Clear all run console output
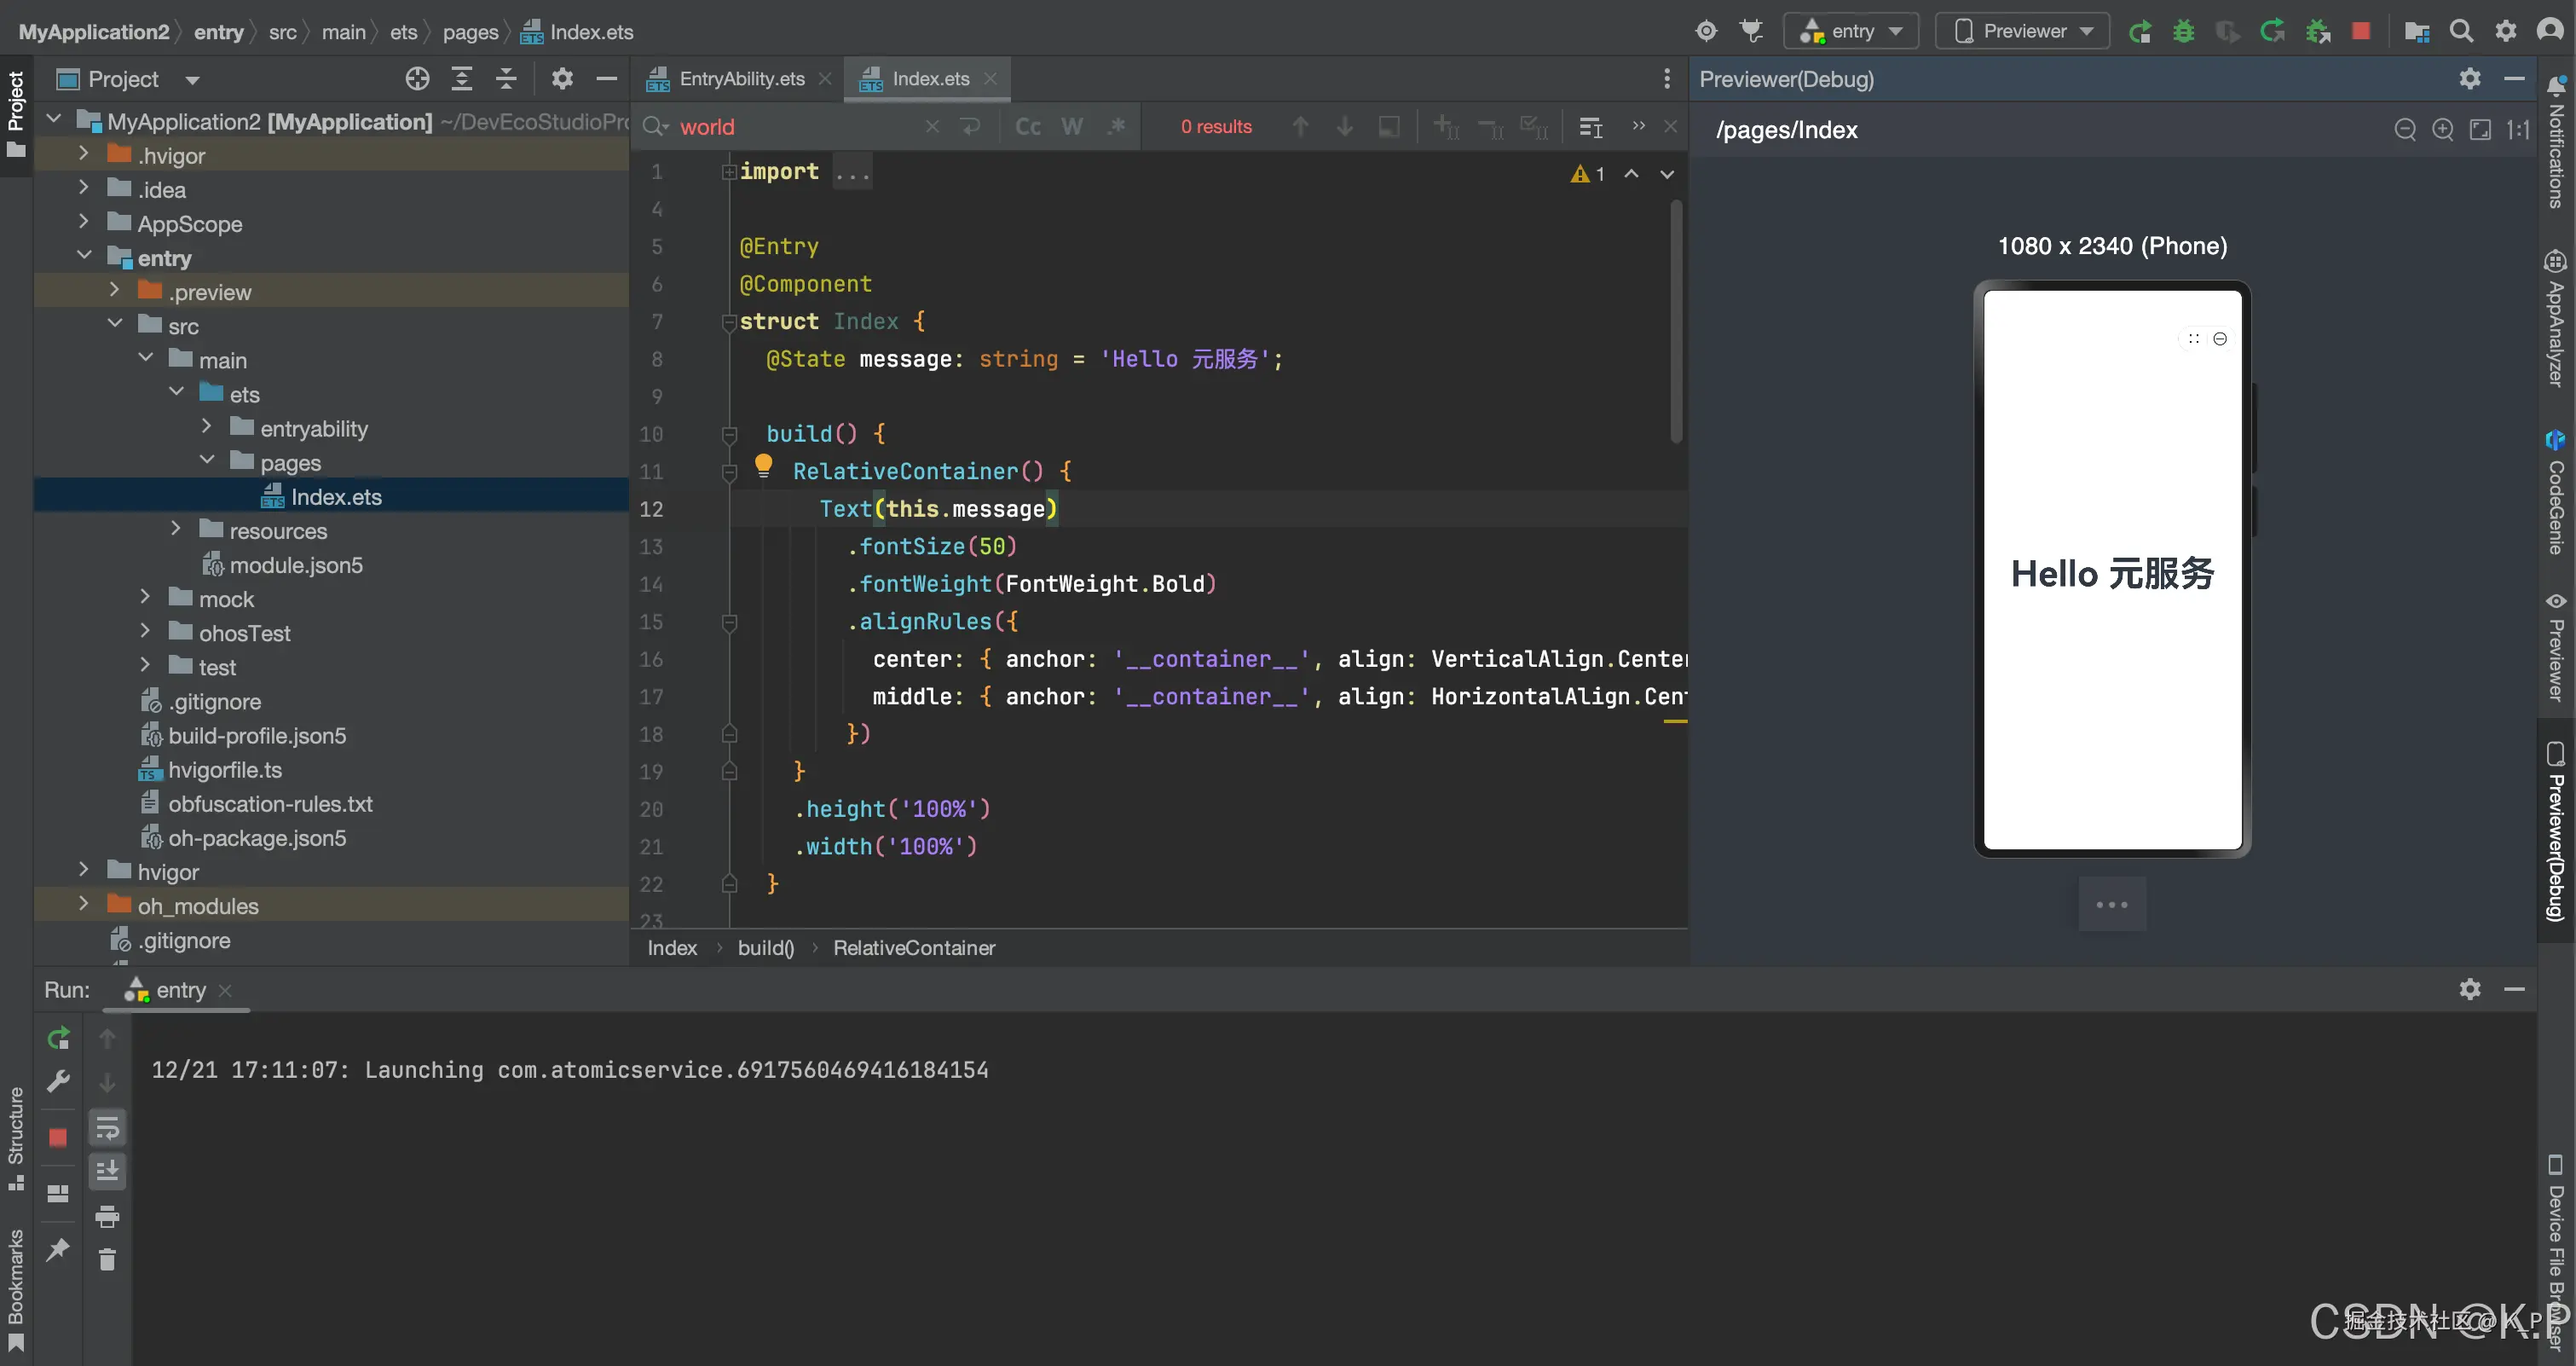The image size is (2576, 1366). [107, 1260]
